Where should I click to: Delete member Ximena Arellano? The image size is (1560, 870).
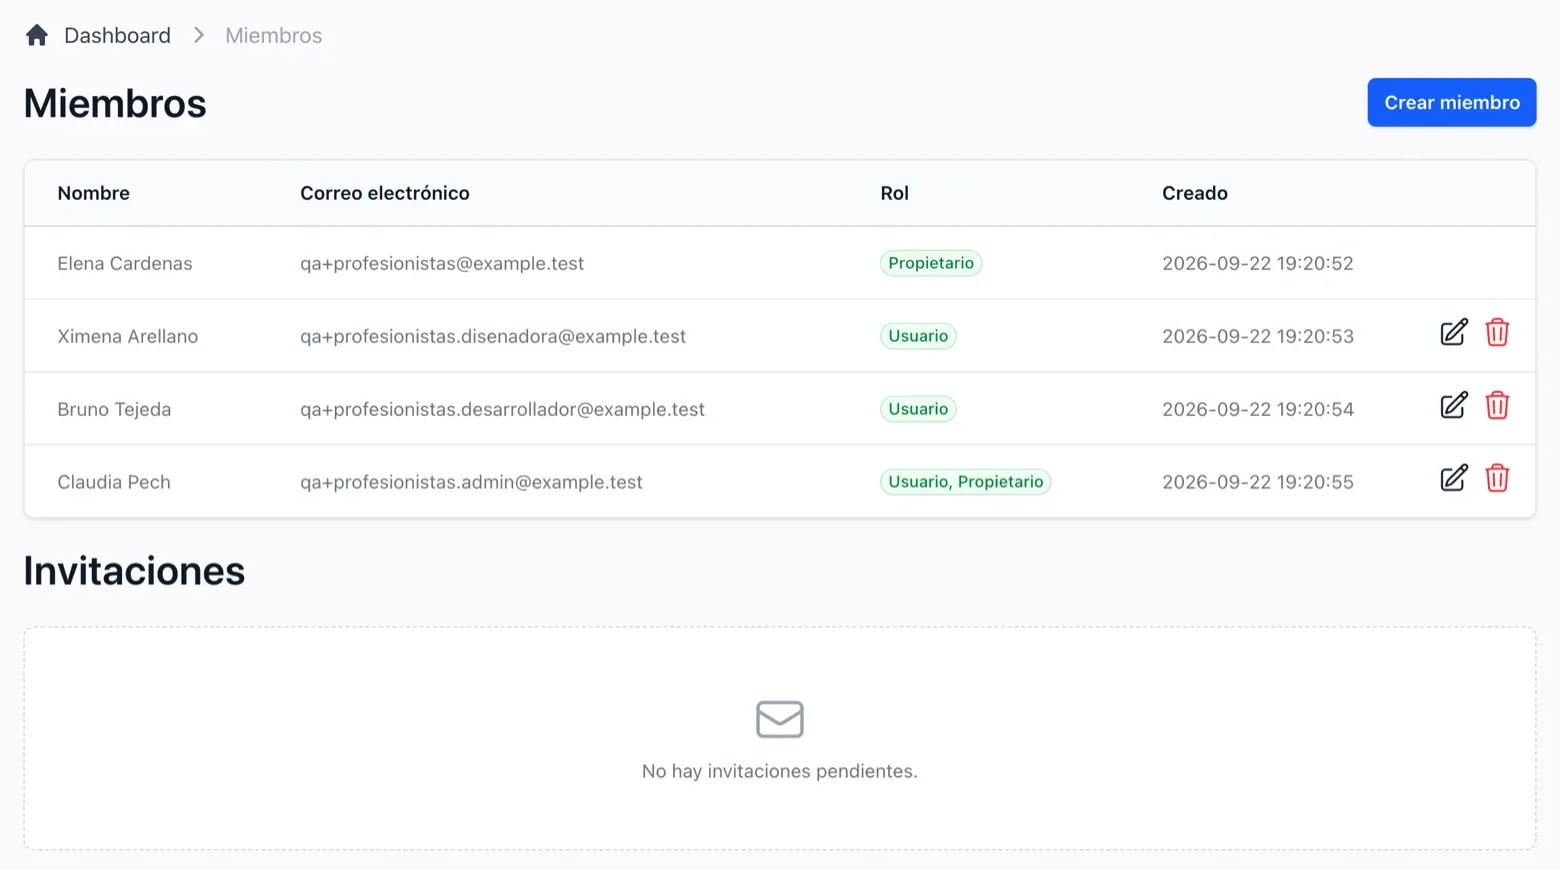[1497, 332]
